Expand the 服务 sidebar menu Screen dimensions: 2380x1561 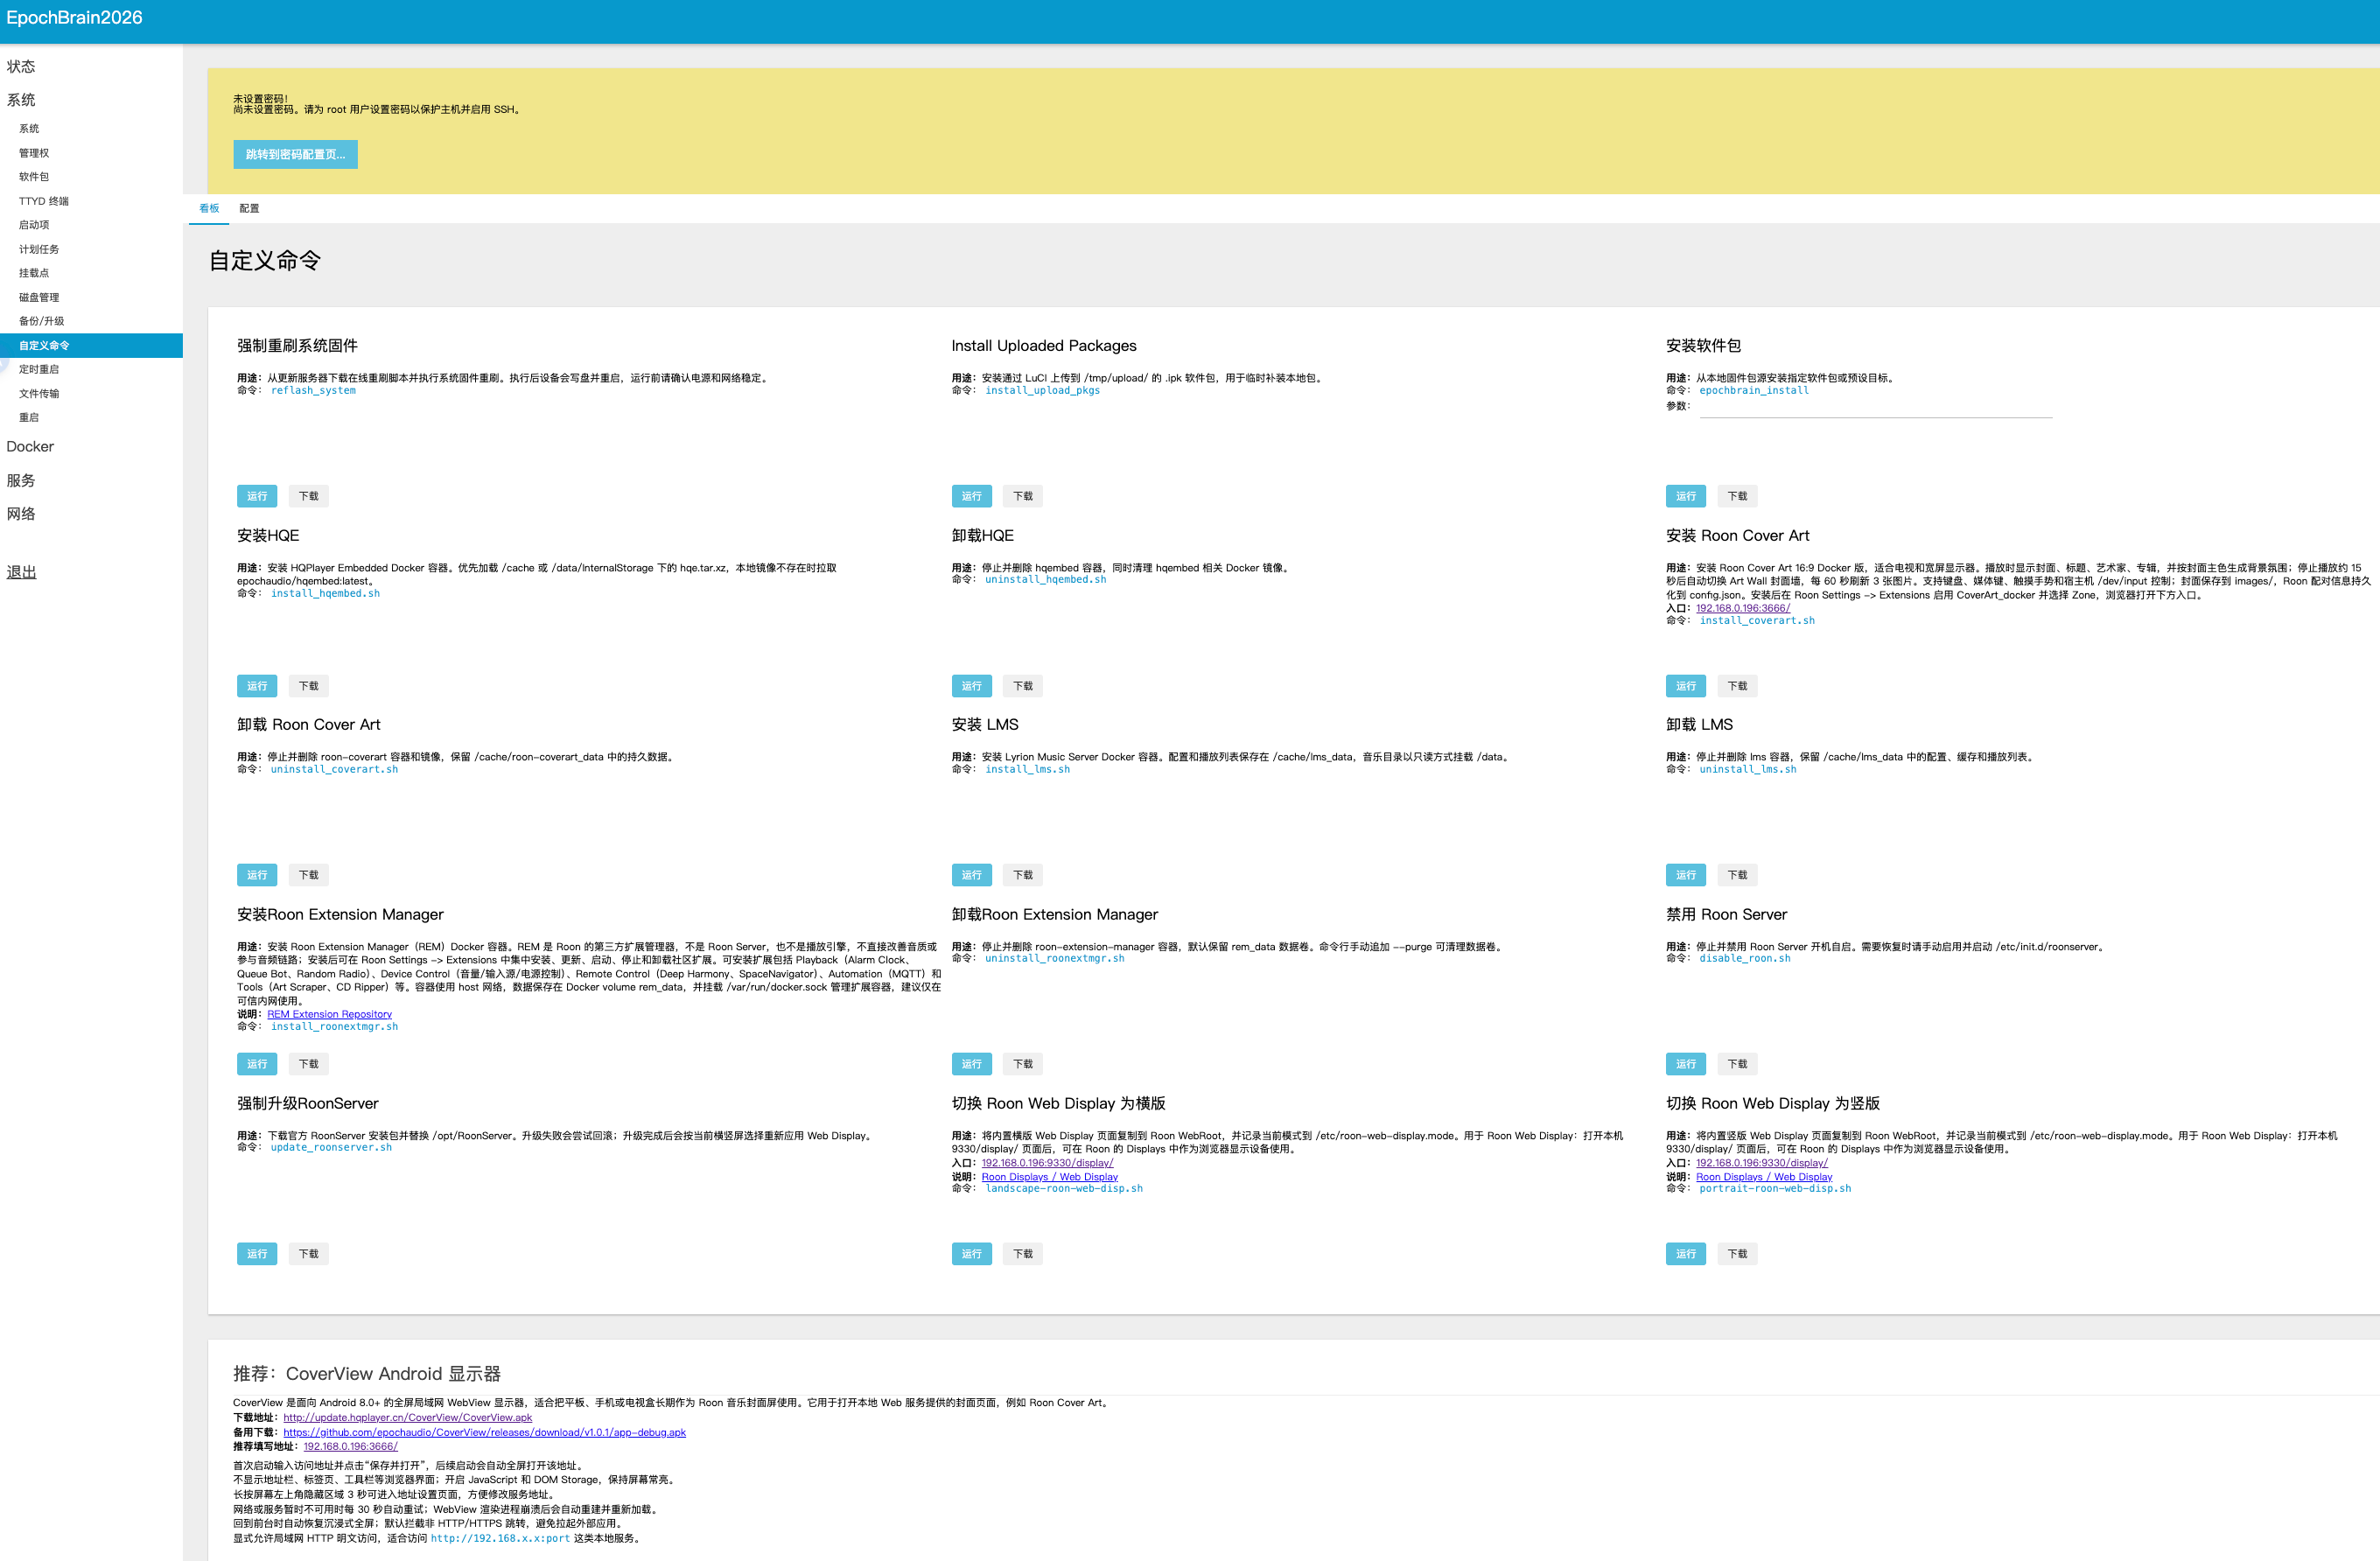[21, 481]
